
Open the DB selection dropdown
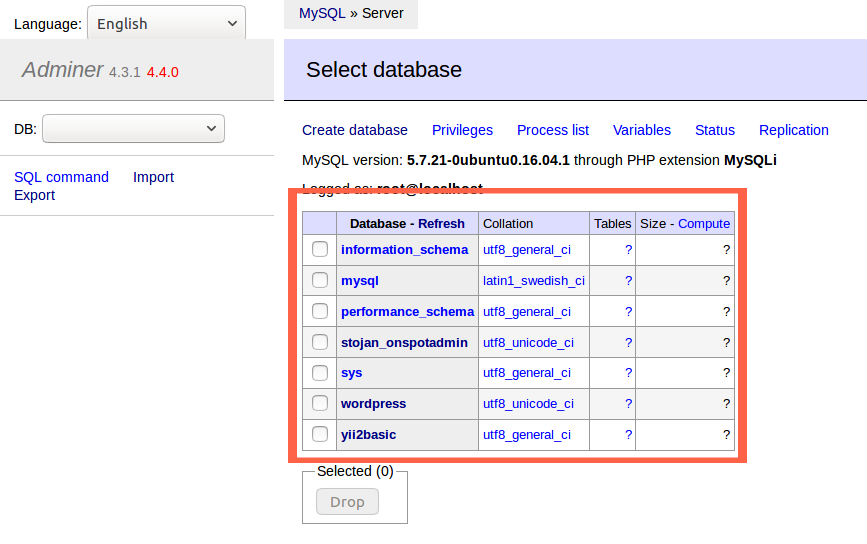[x=133, y=128]
